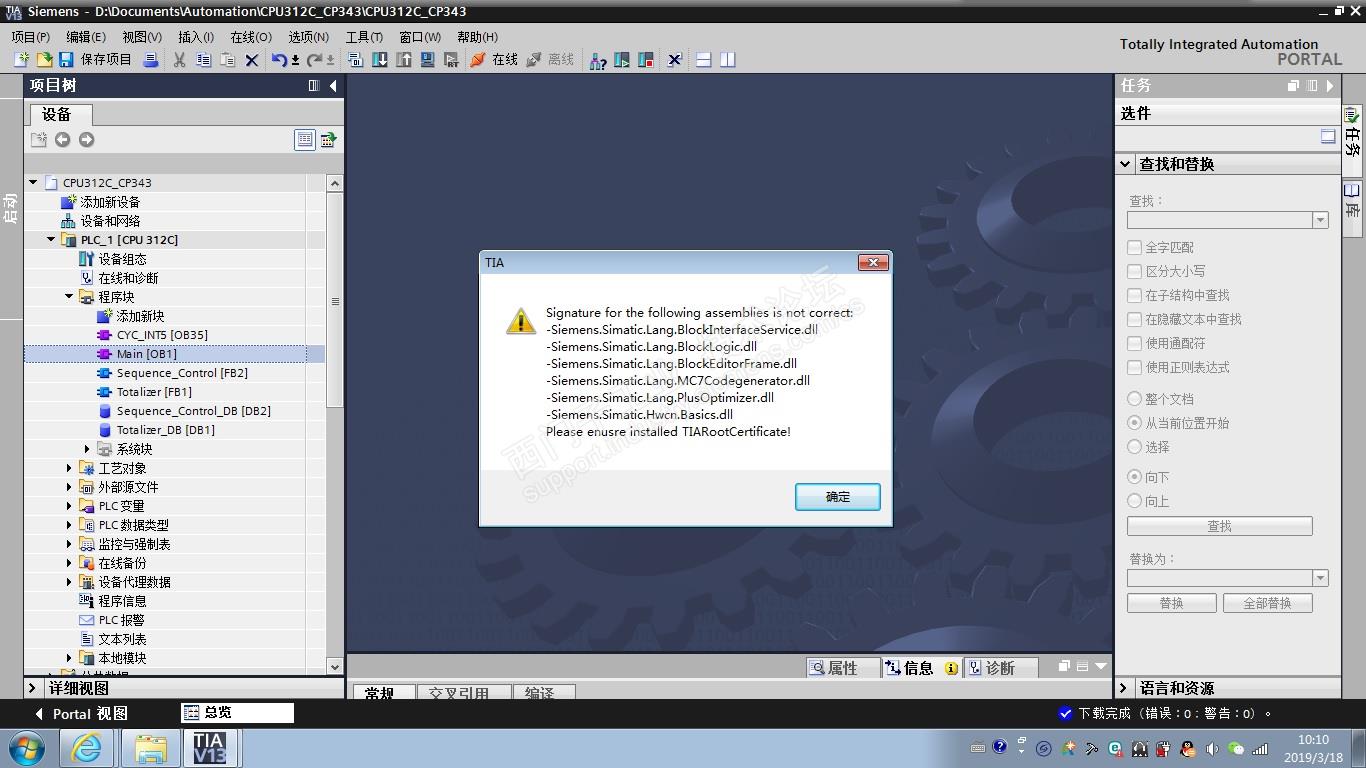Click the copy icon in the toolbar
This screenshot has height=768, width=1366.
click(204, 60)
